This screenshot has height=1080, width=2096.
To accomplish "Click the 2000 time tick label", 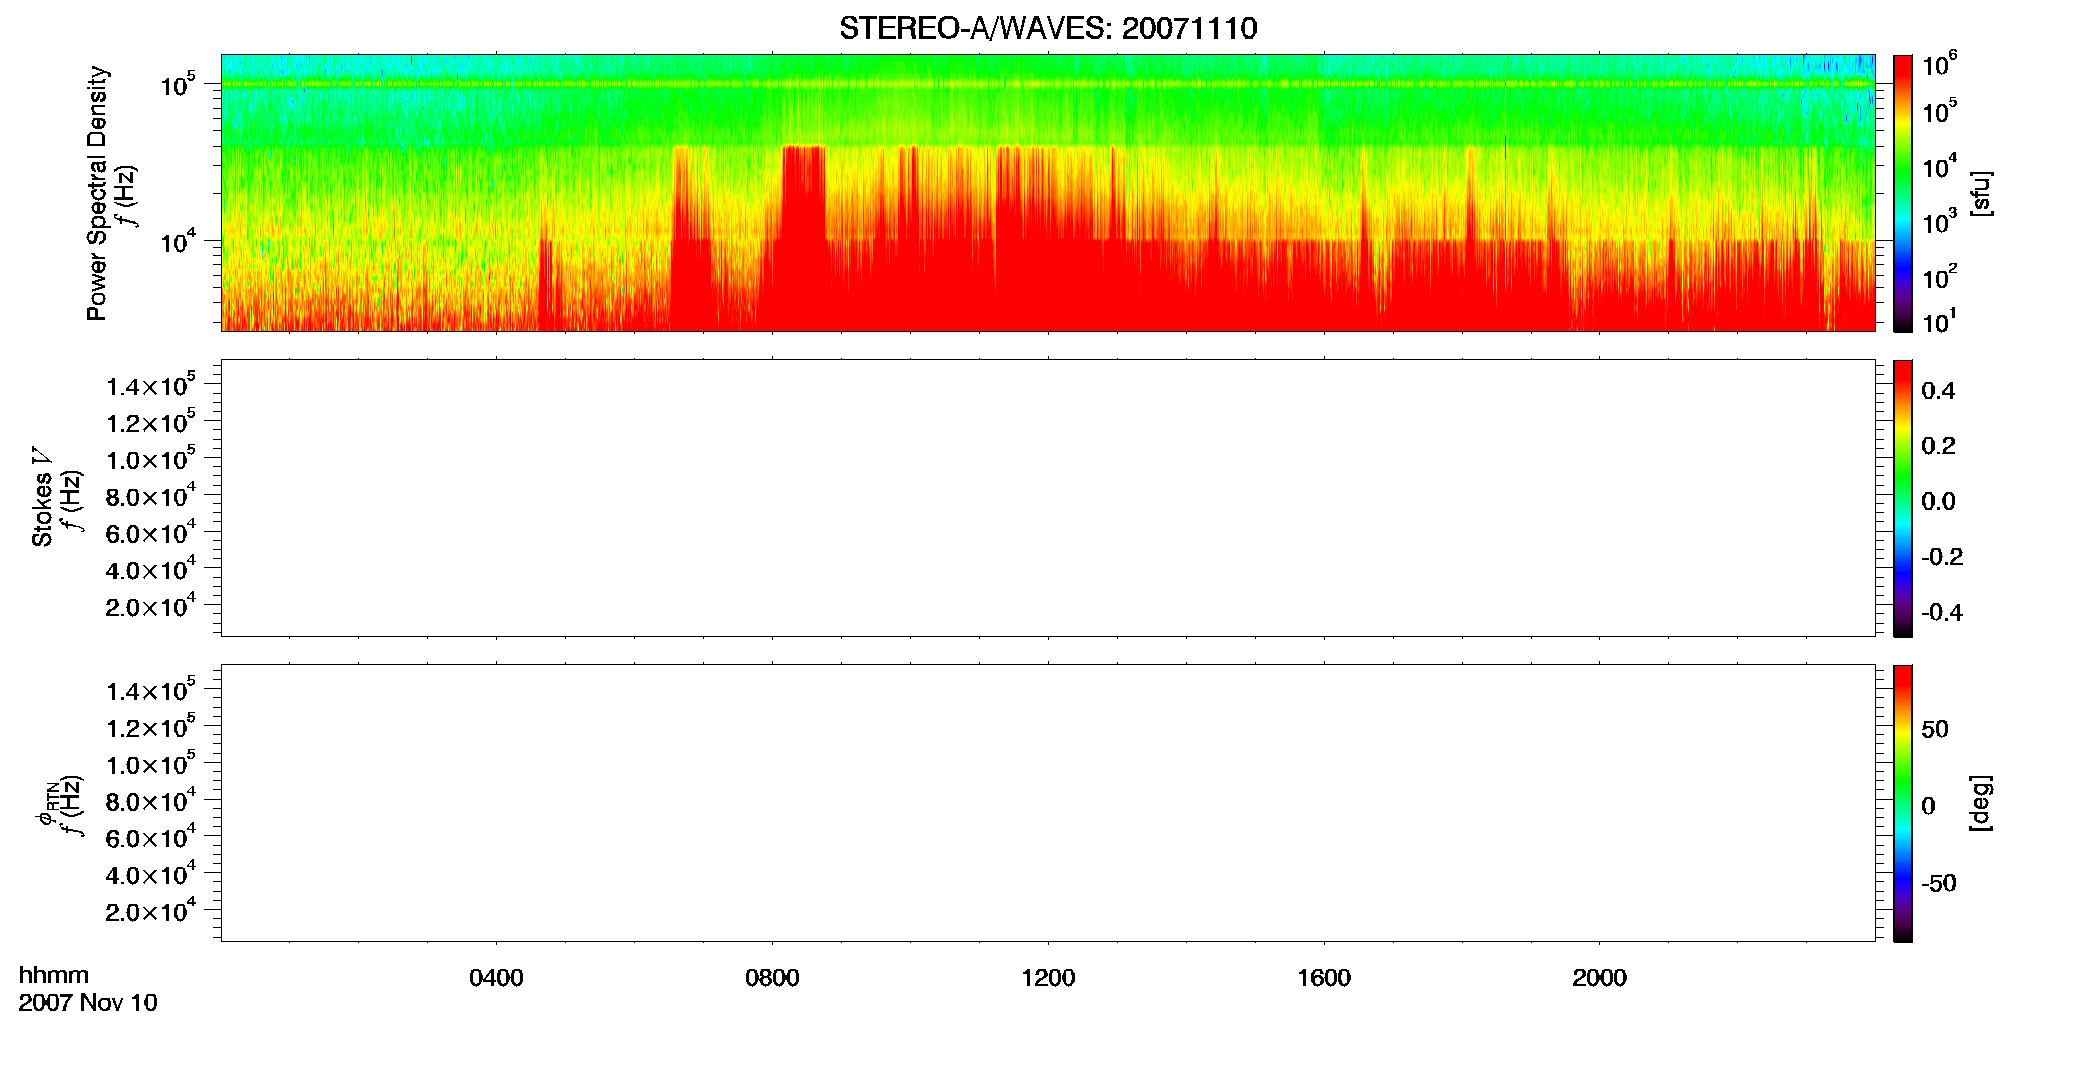I will coord(1599,978).
